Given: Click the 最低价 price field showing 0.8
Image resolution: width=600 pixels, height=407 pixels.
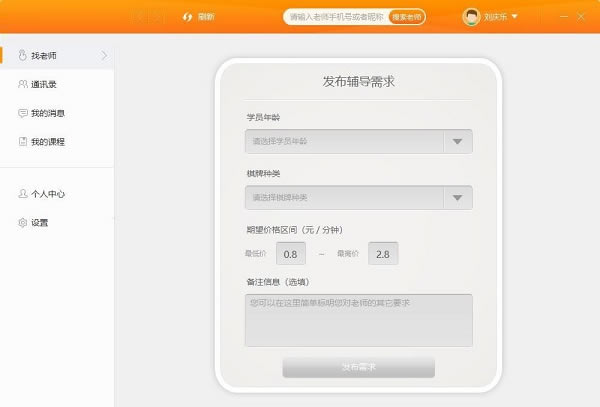Looking at the screenshot, I should click(x=290, y=254).
